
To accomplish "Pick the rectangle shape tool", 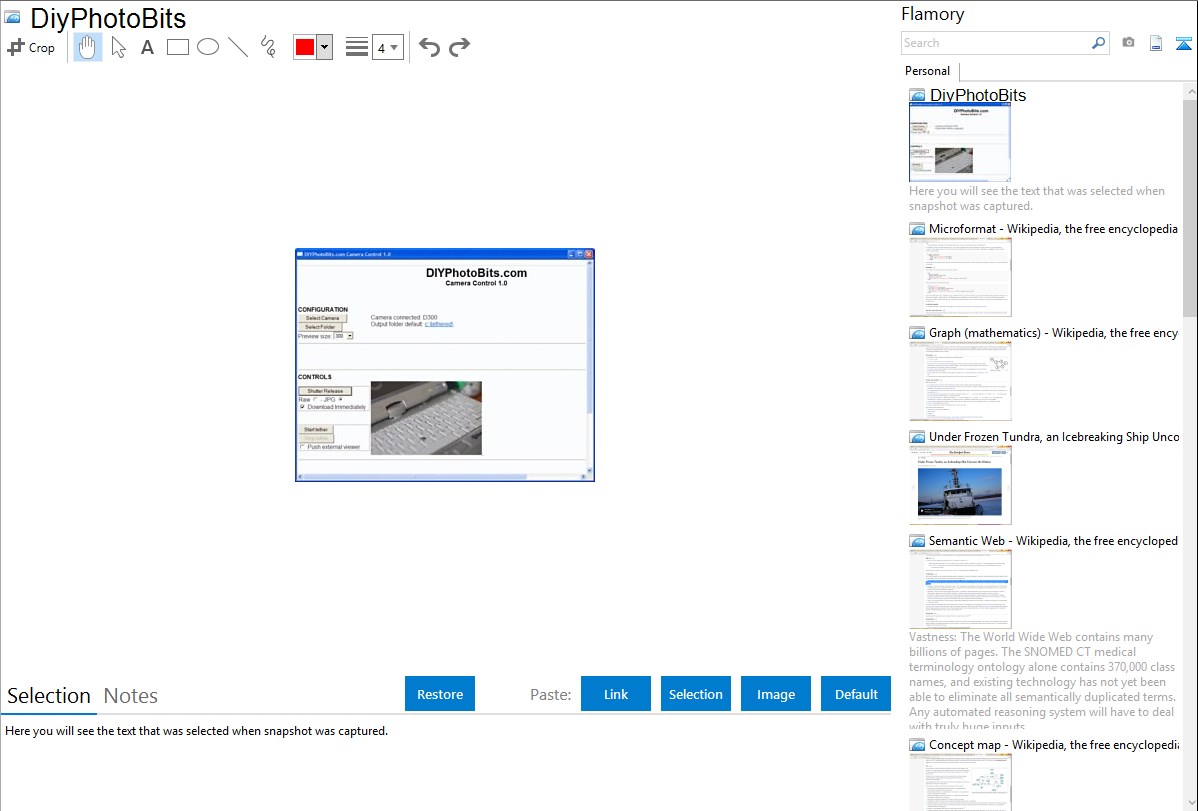I will pyautogui.click(x=177, y=47).
